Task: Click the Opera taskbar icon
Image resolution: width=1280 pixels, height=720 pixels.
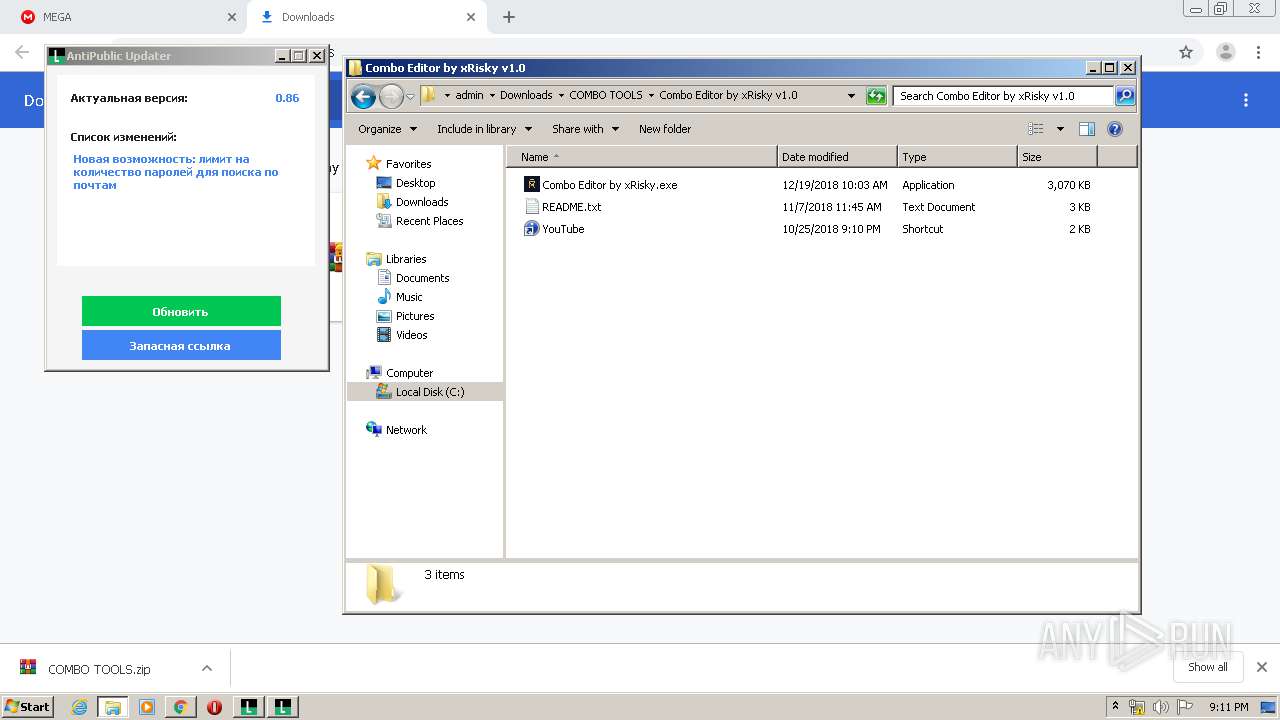Action: click(x=214, y=707)
